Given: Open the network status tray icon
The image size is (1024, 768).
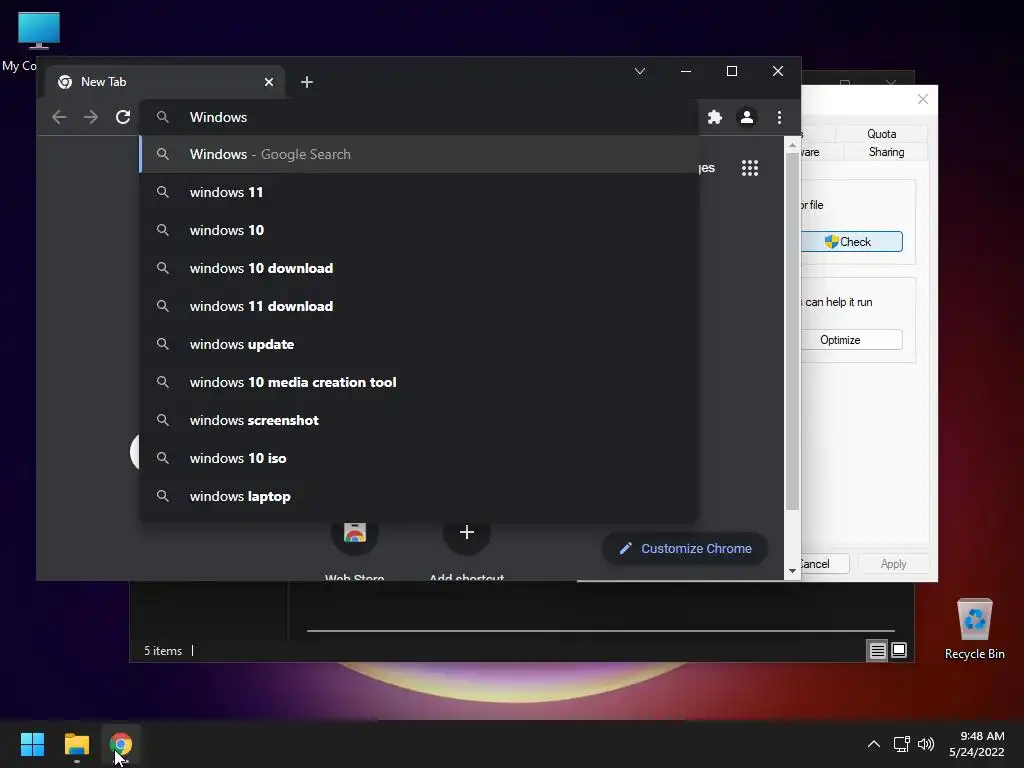Looking at the screenshot, I should [902, 744].
